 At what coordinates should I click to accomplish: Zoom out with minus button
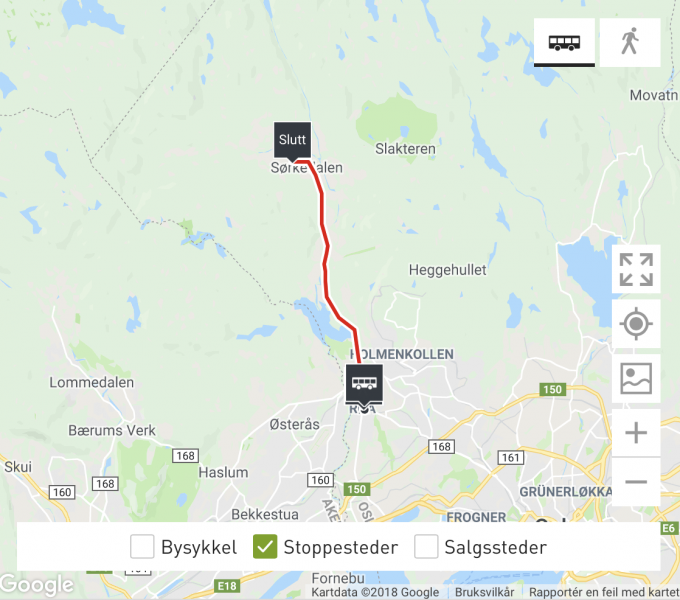[636, 482]
